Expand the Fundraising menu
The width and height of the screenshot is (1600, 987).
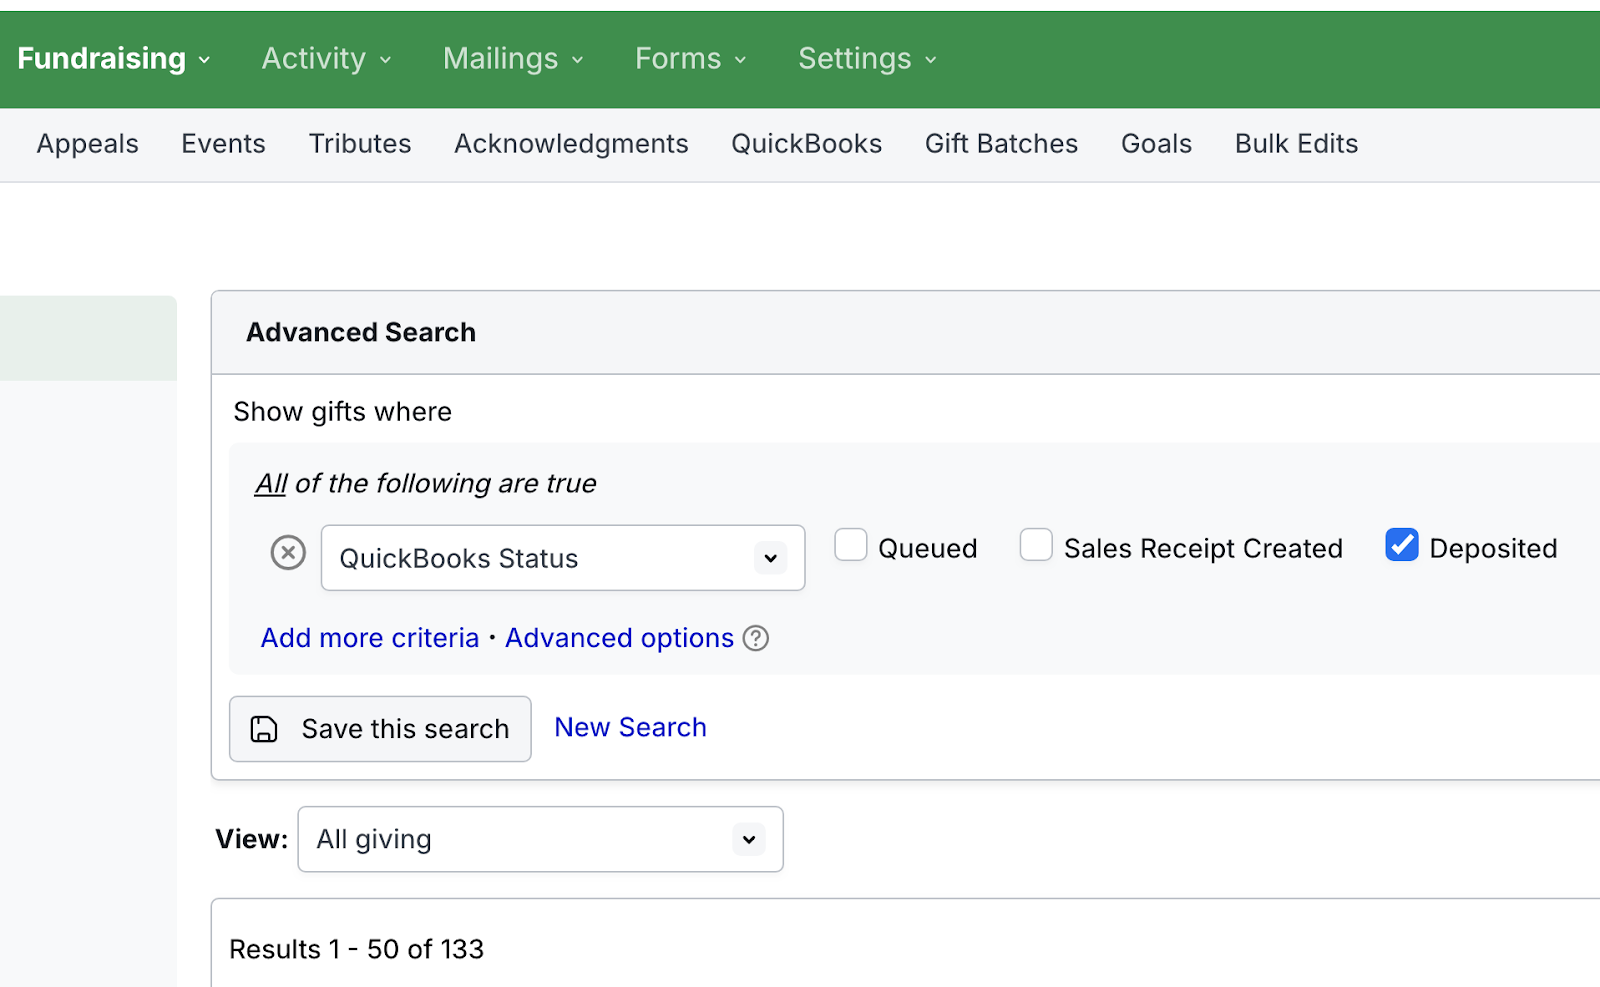pos(114,59)
